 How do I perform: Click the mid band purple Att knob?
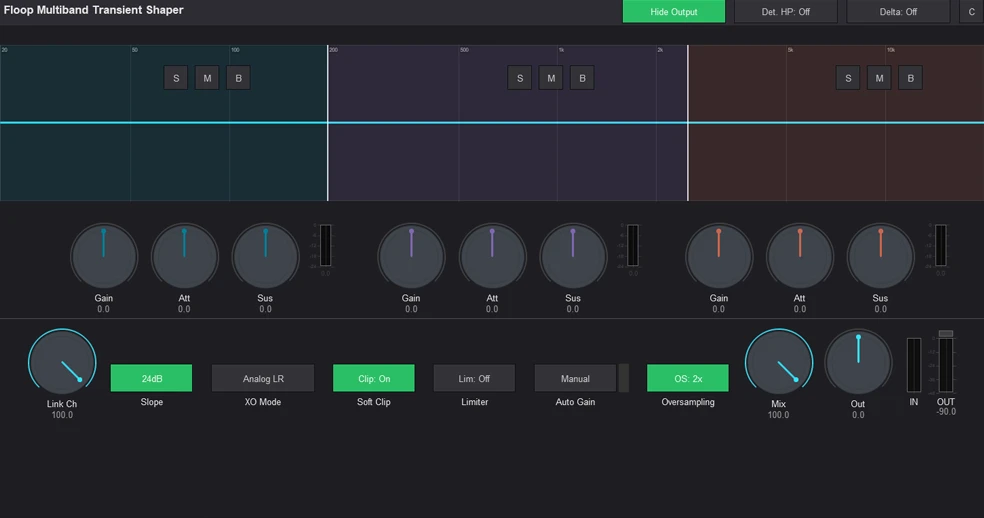(492, 256)
